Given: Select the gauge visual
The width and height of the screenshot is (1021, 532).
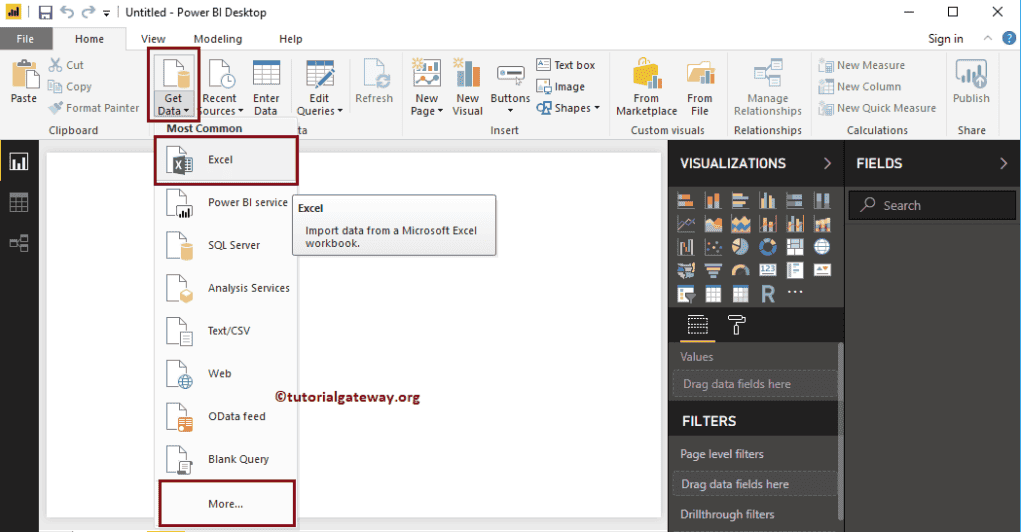Looking at the screenshot, I should pos(740,270).
